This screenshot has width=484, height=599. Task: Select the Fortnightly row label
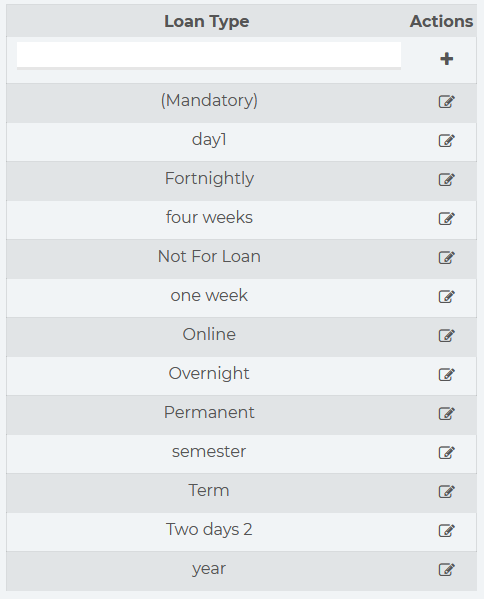209,178
